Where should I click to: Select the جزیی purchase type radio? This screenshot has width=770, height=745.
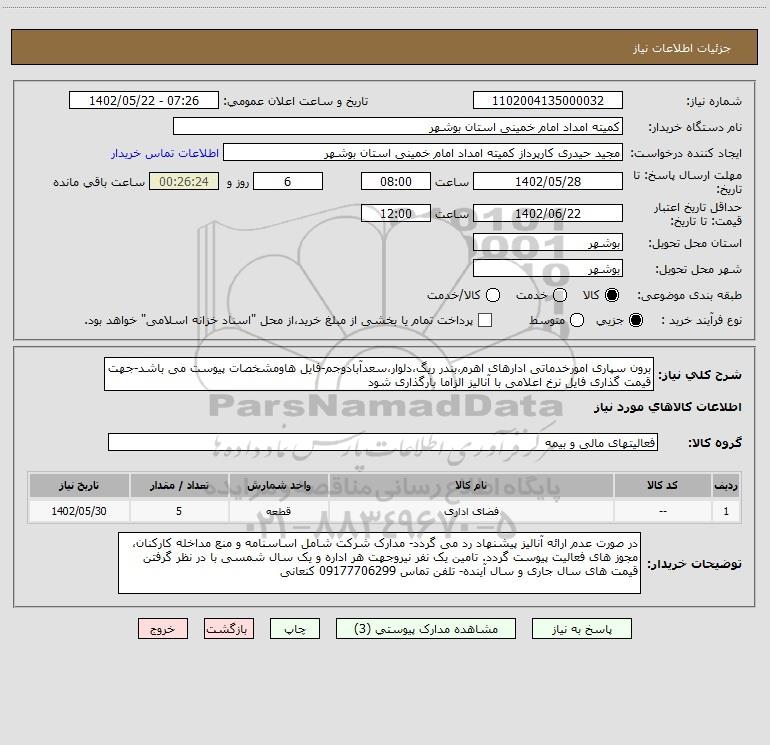click(x=635, y=320)
